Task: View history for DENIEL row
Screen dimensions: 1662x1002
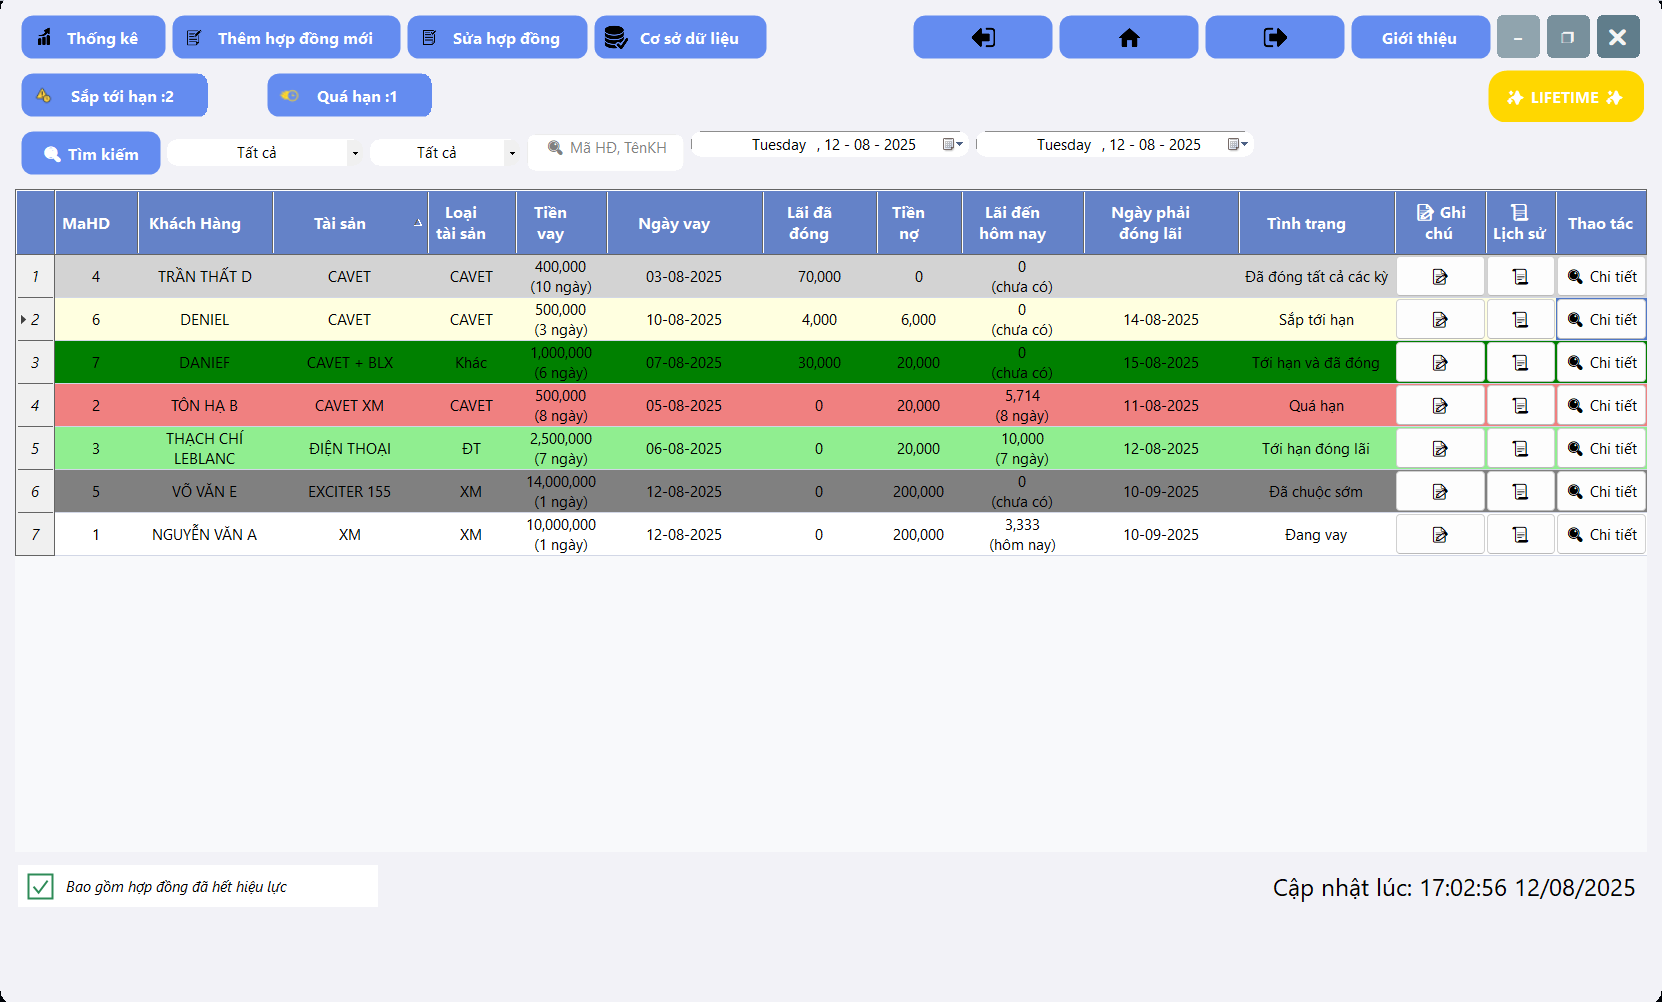Action: (1521, 320)
